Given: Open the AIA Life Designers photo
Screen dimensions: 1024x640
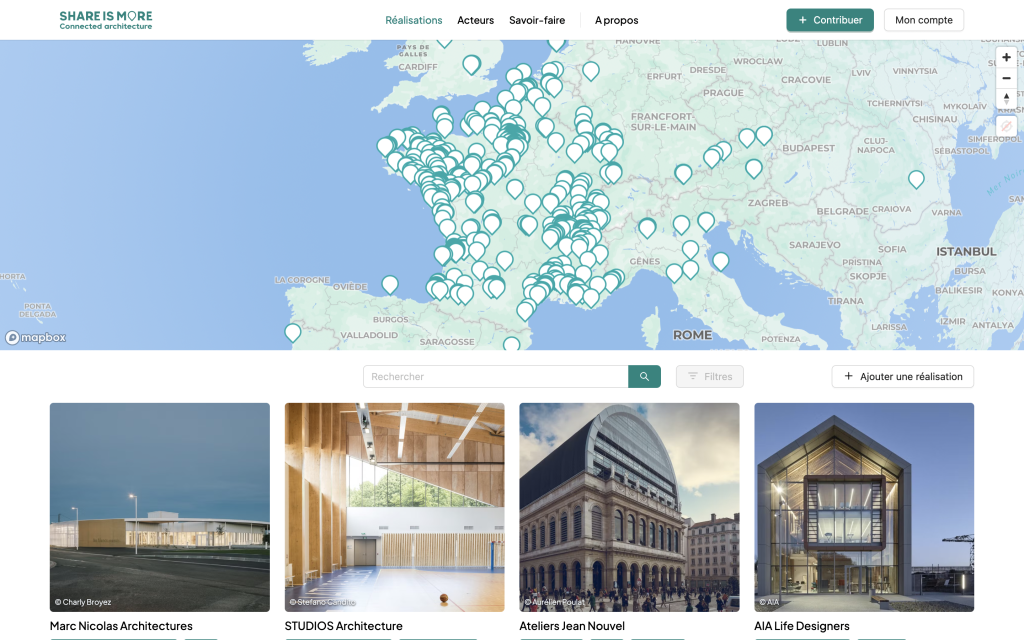Looking at the screenshot, I should [864, 507].
